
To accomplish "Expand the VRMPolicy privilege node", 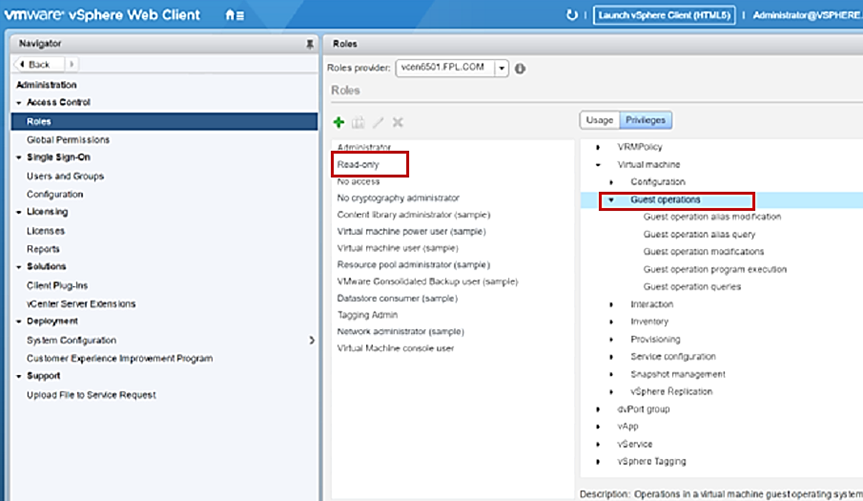I will (598, 147).
